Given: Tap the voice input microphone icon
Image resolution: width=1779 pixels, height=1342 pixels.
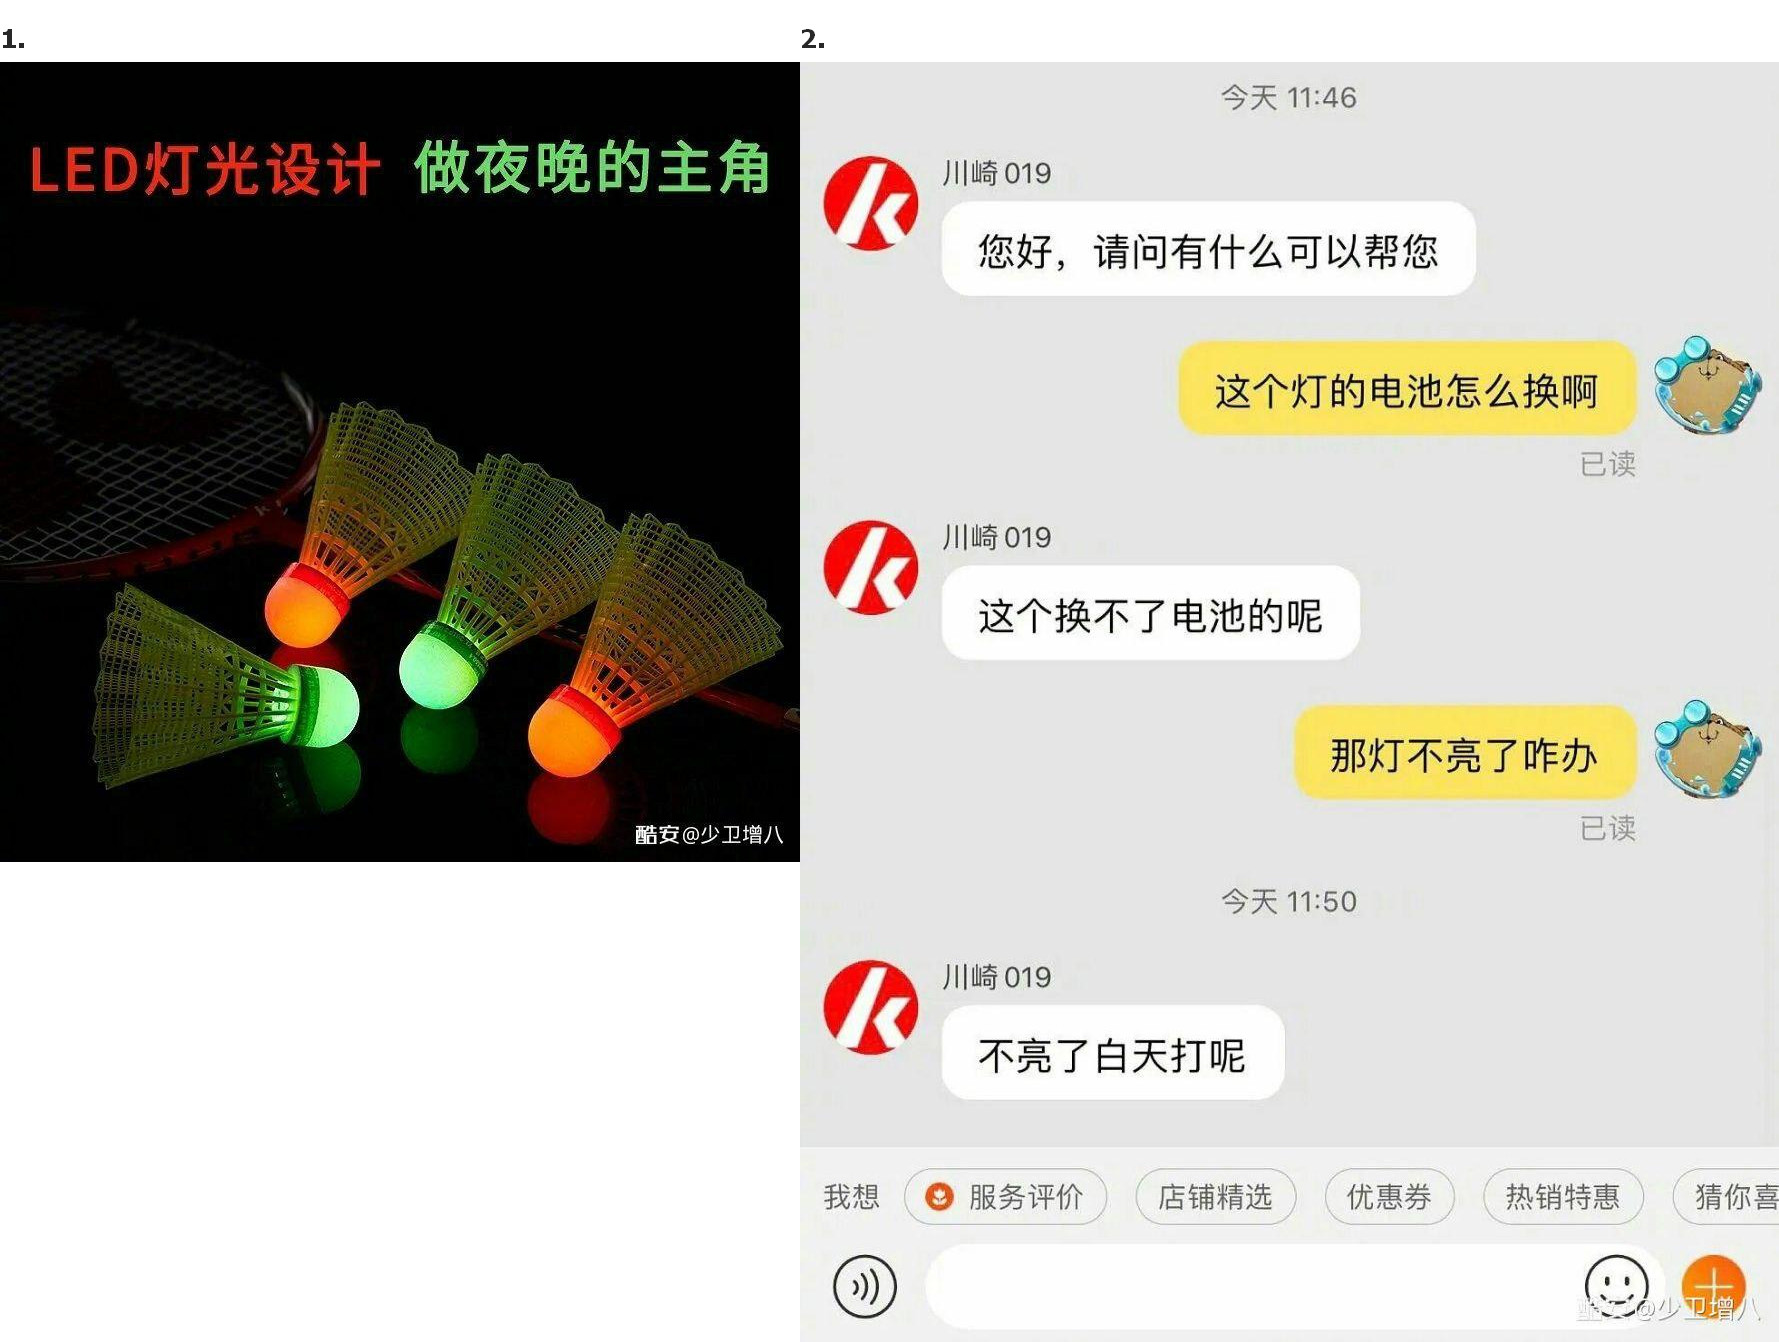Looking at the screenshot, I should (x=865, y=1286).
